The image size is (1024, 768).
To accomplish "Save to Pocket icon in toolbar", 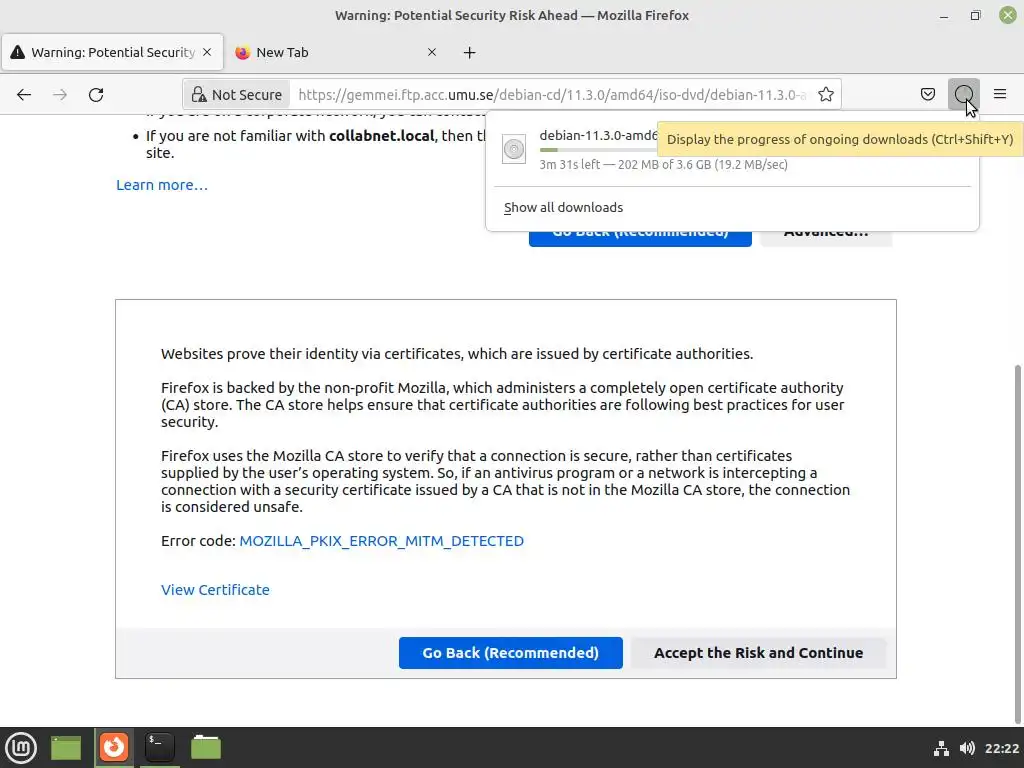I will click(x=927, y=94).
